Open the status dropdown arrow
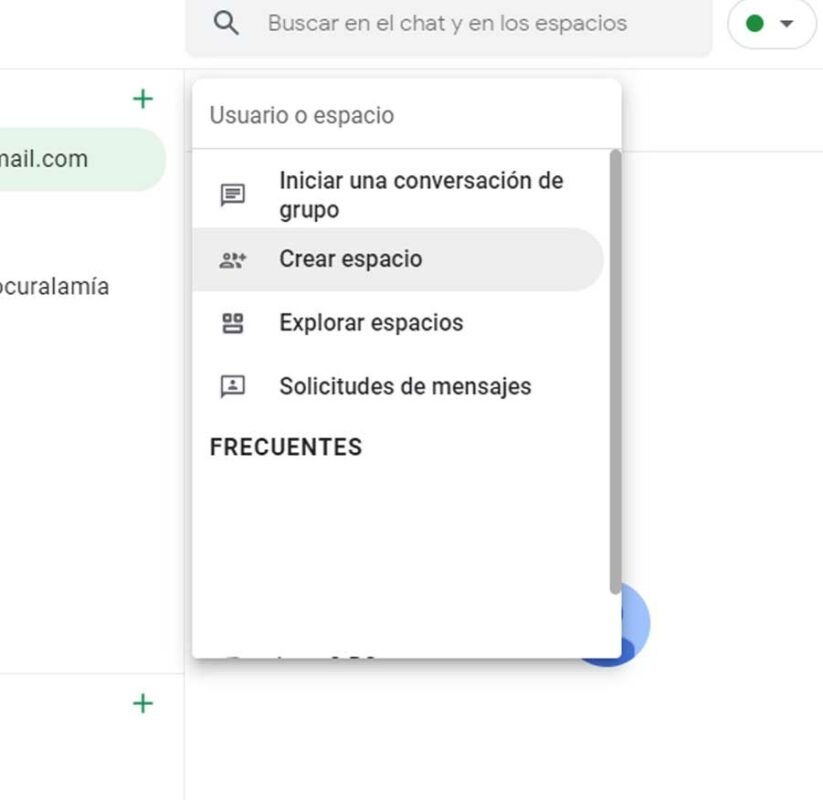823x800 pixels. (786, 24)
